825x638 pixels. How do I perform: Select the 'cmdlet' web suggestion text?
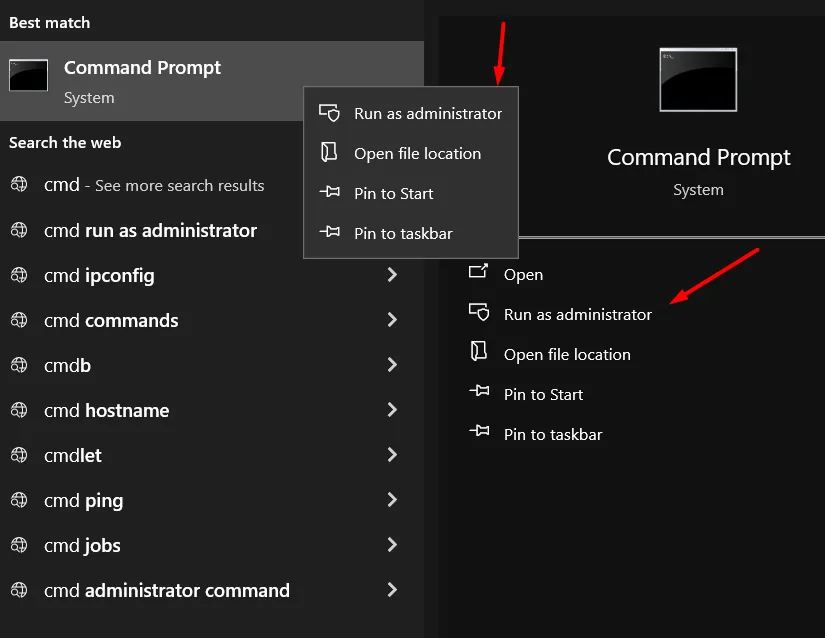(x=73, y=455)
